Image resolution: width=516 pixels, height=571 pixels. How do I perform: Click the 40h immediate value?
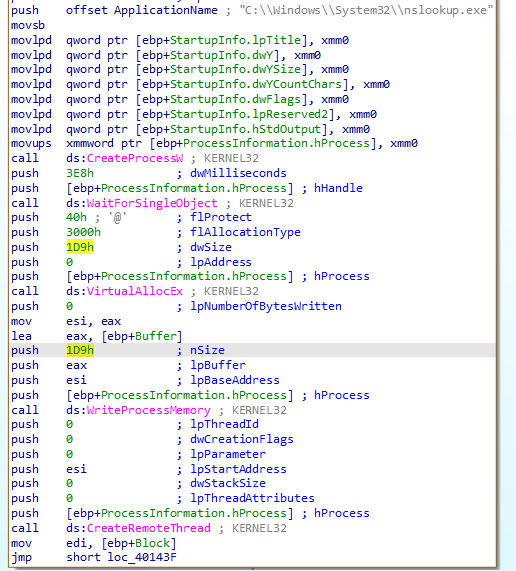point(76,217)
